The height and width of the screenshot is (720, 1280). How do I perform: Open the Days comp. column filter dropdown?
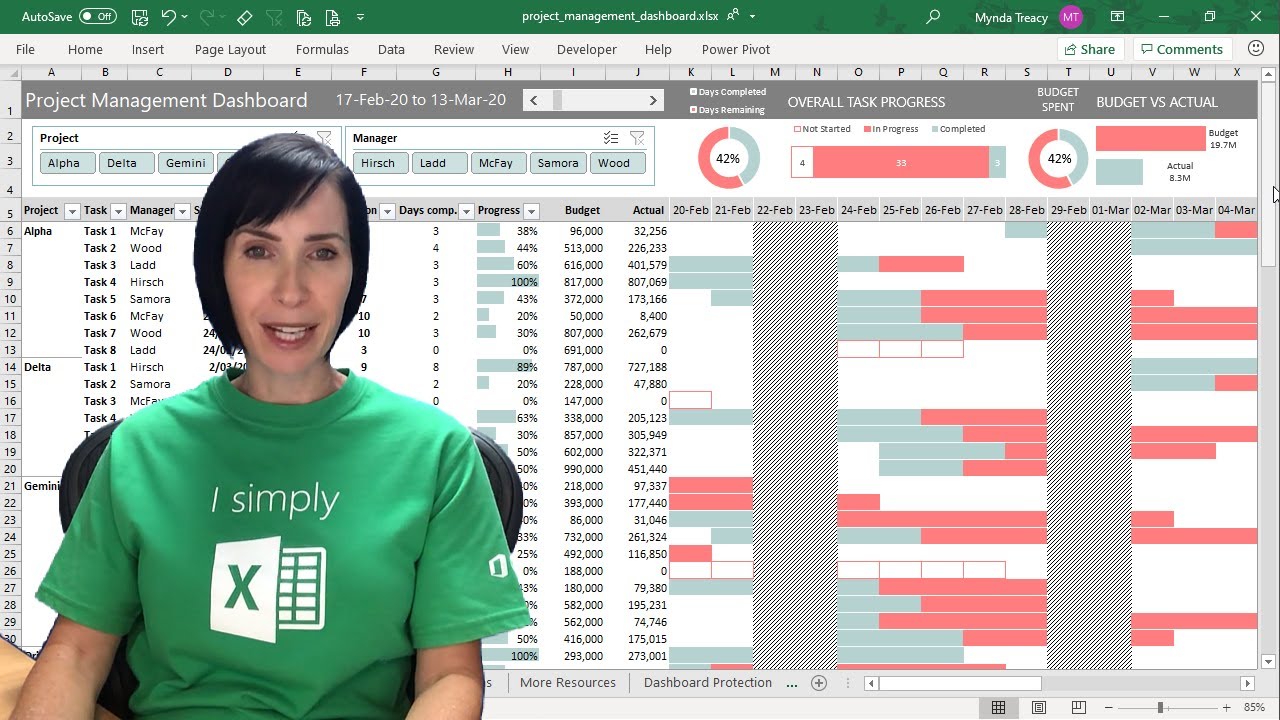point(466,211)
